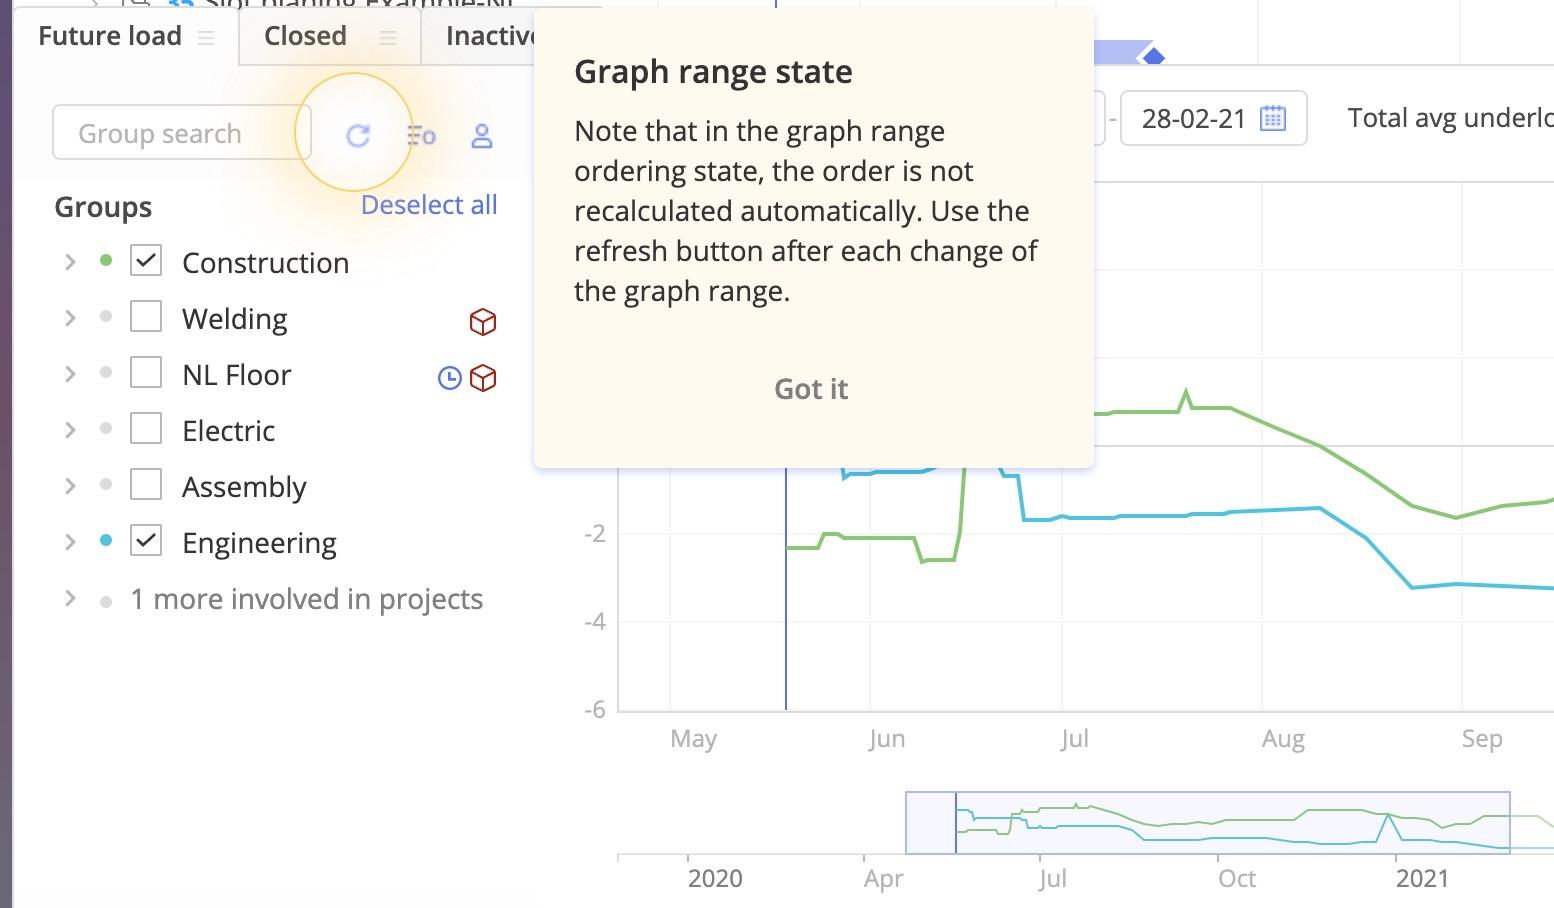The width and height of the screenshot is (1554, 908).
Task: Expand '1 more involved in projects' row
Action: (x=70, y=598)
